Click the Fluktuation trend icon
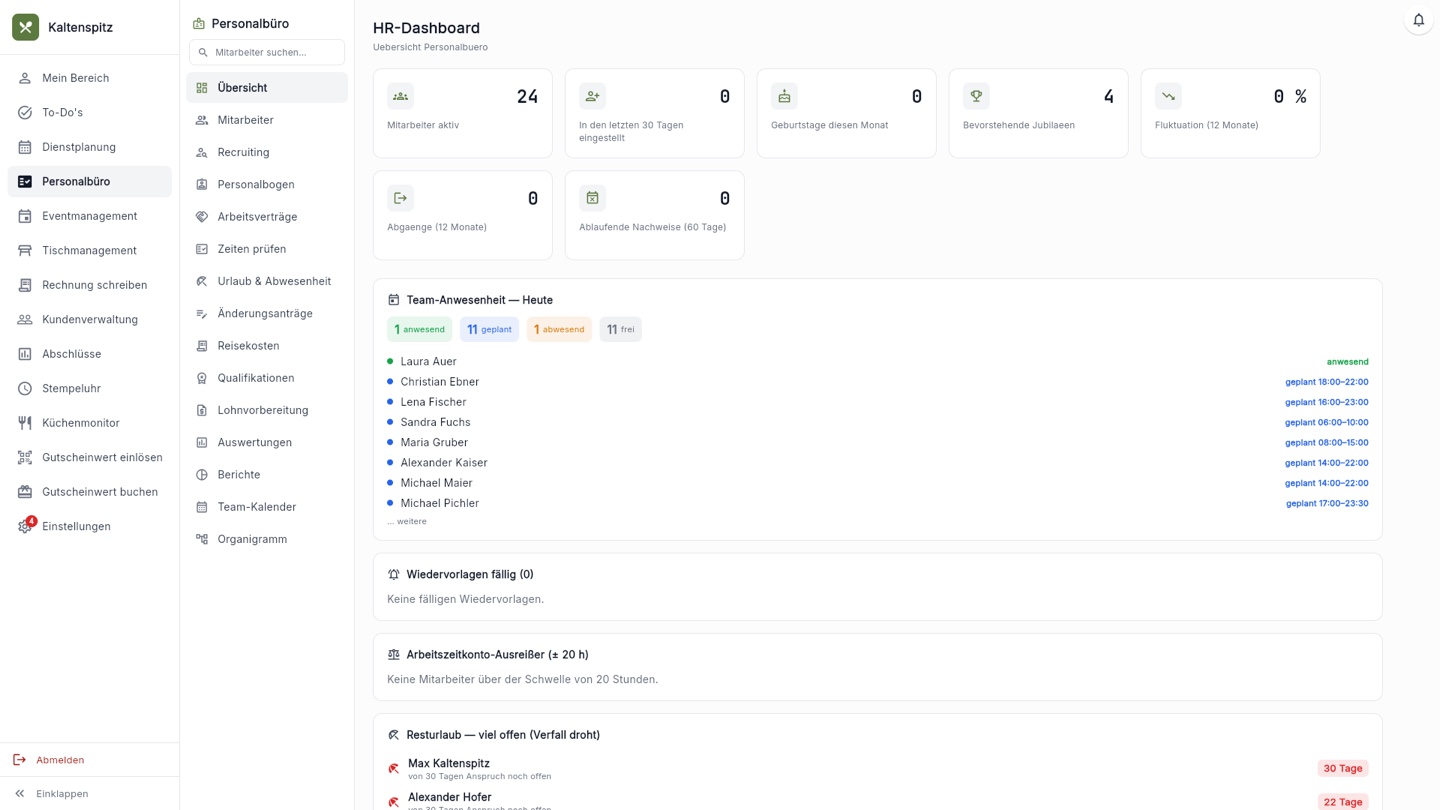The image size is (1440, 810). pyautogui.click(x=1168, y=96)
